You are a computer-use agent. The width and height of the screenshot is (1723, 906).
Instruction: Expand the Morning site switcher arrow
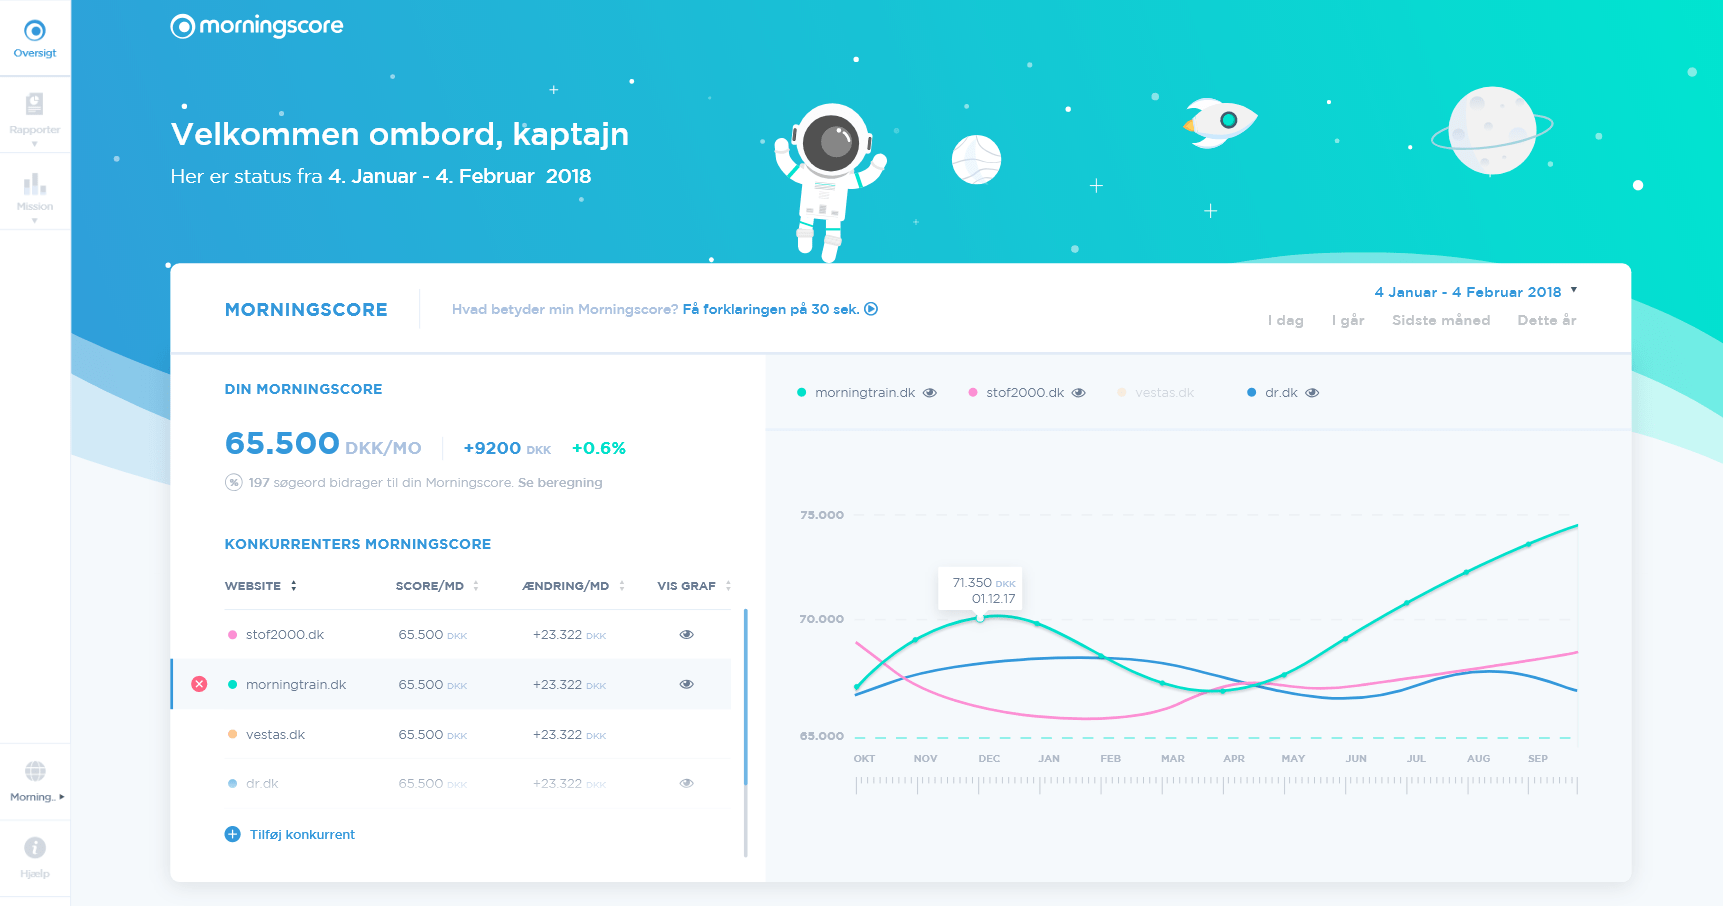click(62, 797)
